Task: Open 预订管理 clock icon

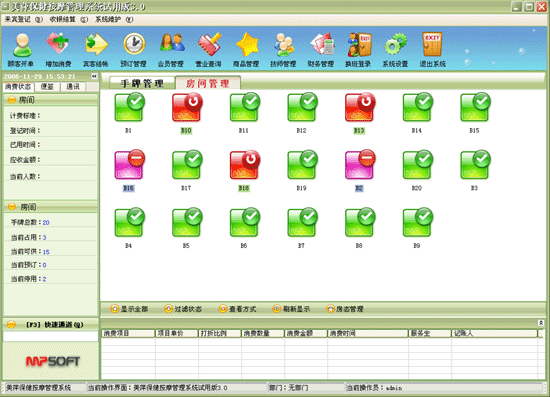Action: point(133,50)
